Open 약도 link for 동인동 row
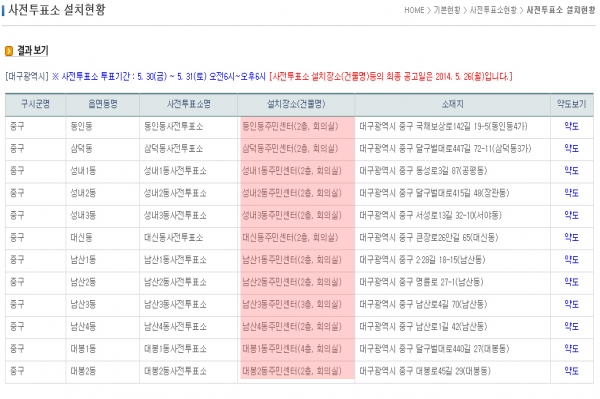 coord(571,126)
